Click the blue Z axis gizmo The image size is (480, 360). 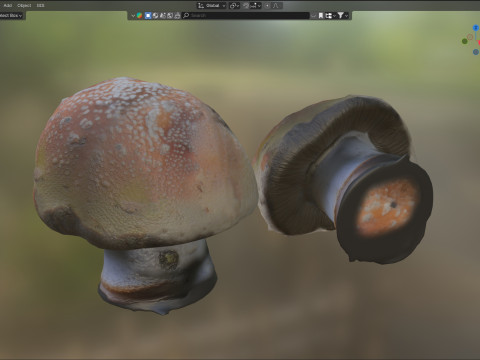476,28
